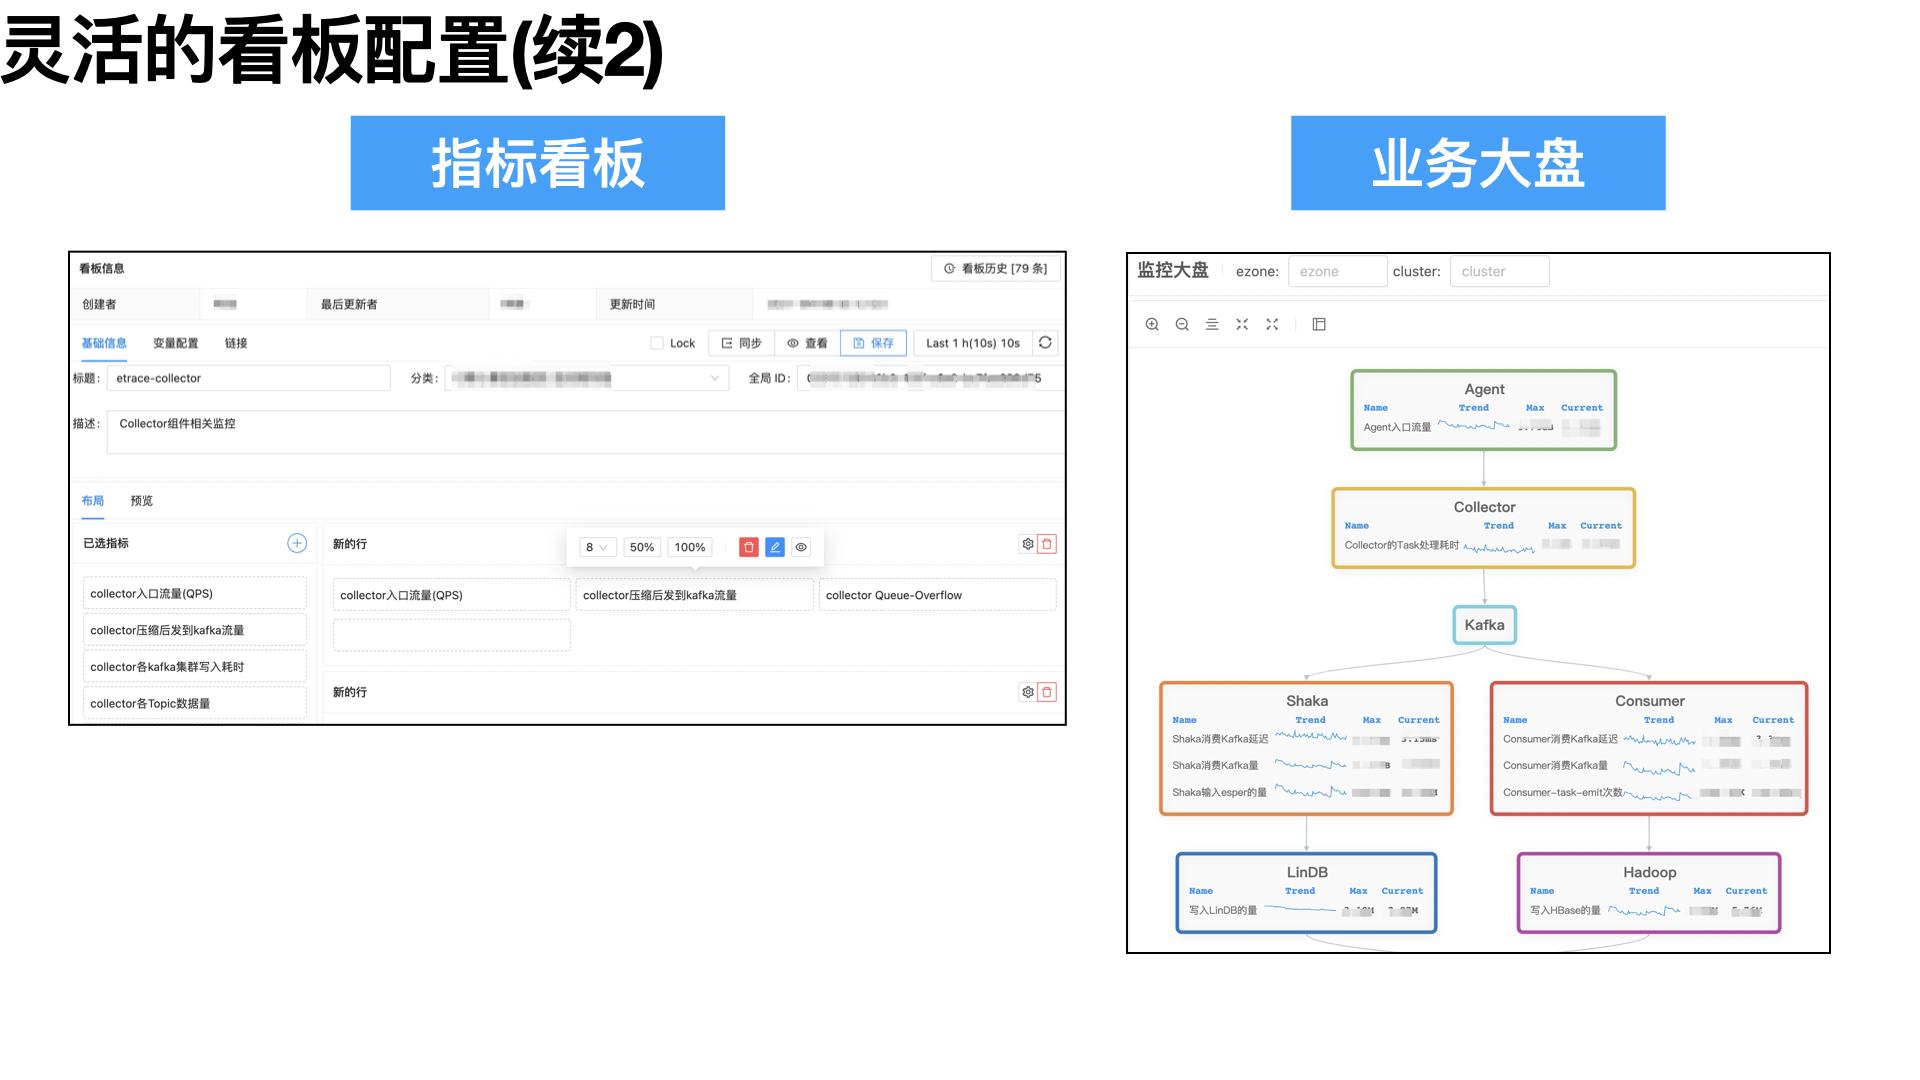Image resolution: width=1920 pixels, height=1080 pixels.
Task: Click the zoom out magnifier icon
Action: tap(1182, 324)
